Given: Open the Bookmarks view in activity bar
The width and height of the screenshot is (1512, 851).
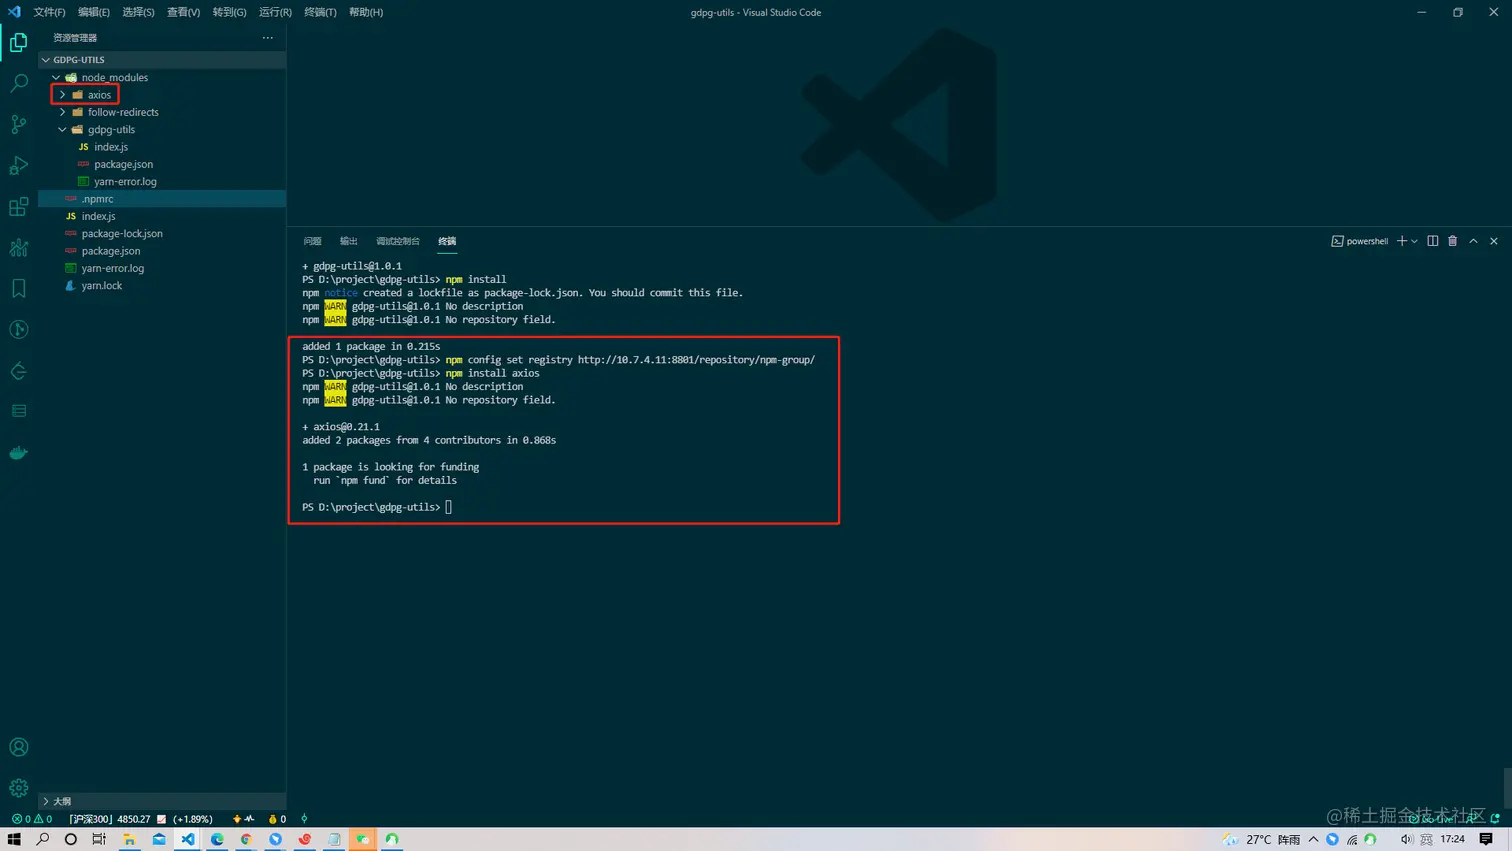Looking at the screenshot, I should [x=18, y=288].
